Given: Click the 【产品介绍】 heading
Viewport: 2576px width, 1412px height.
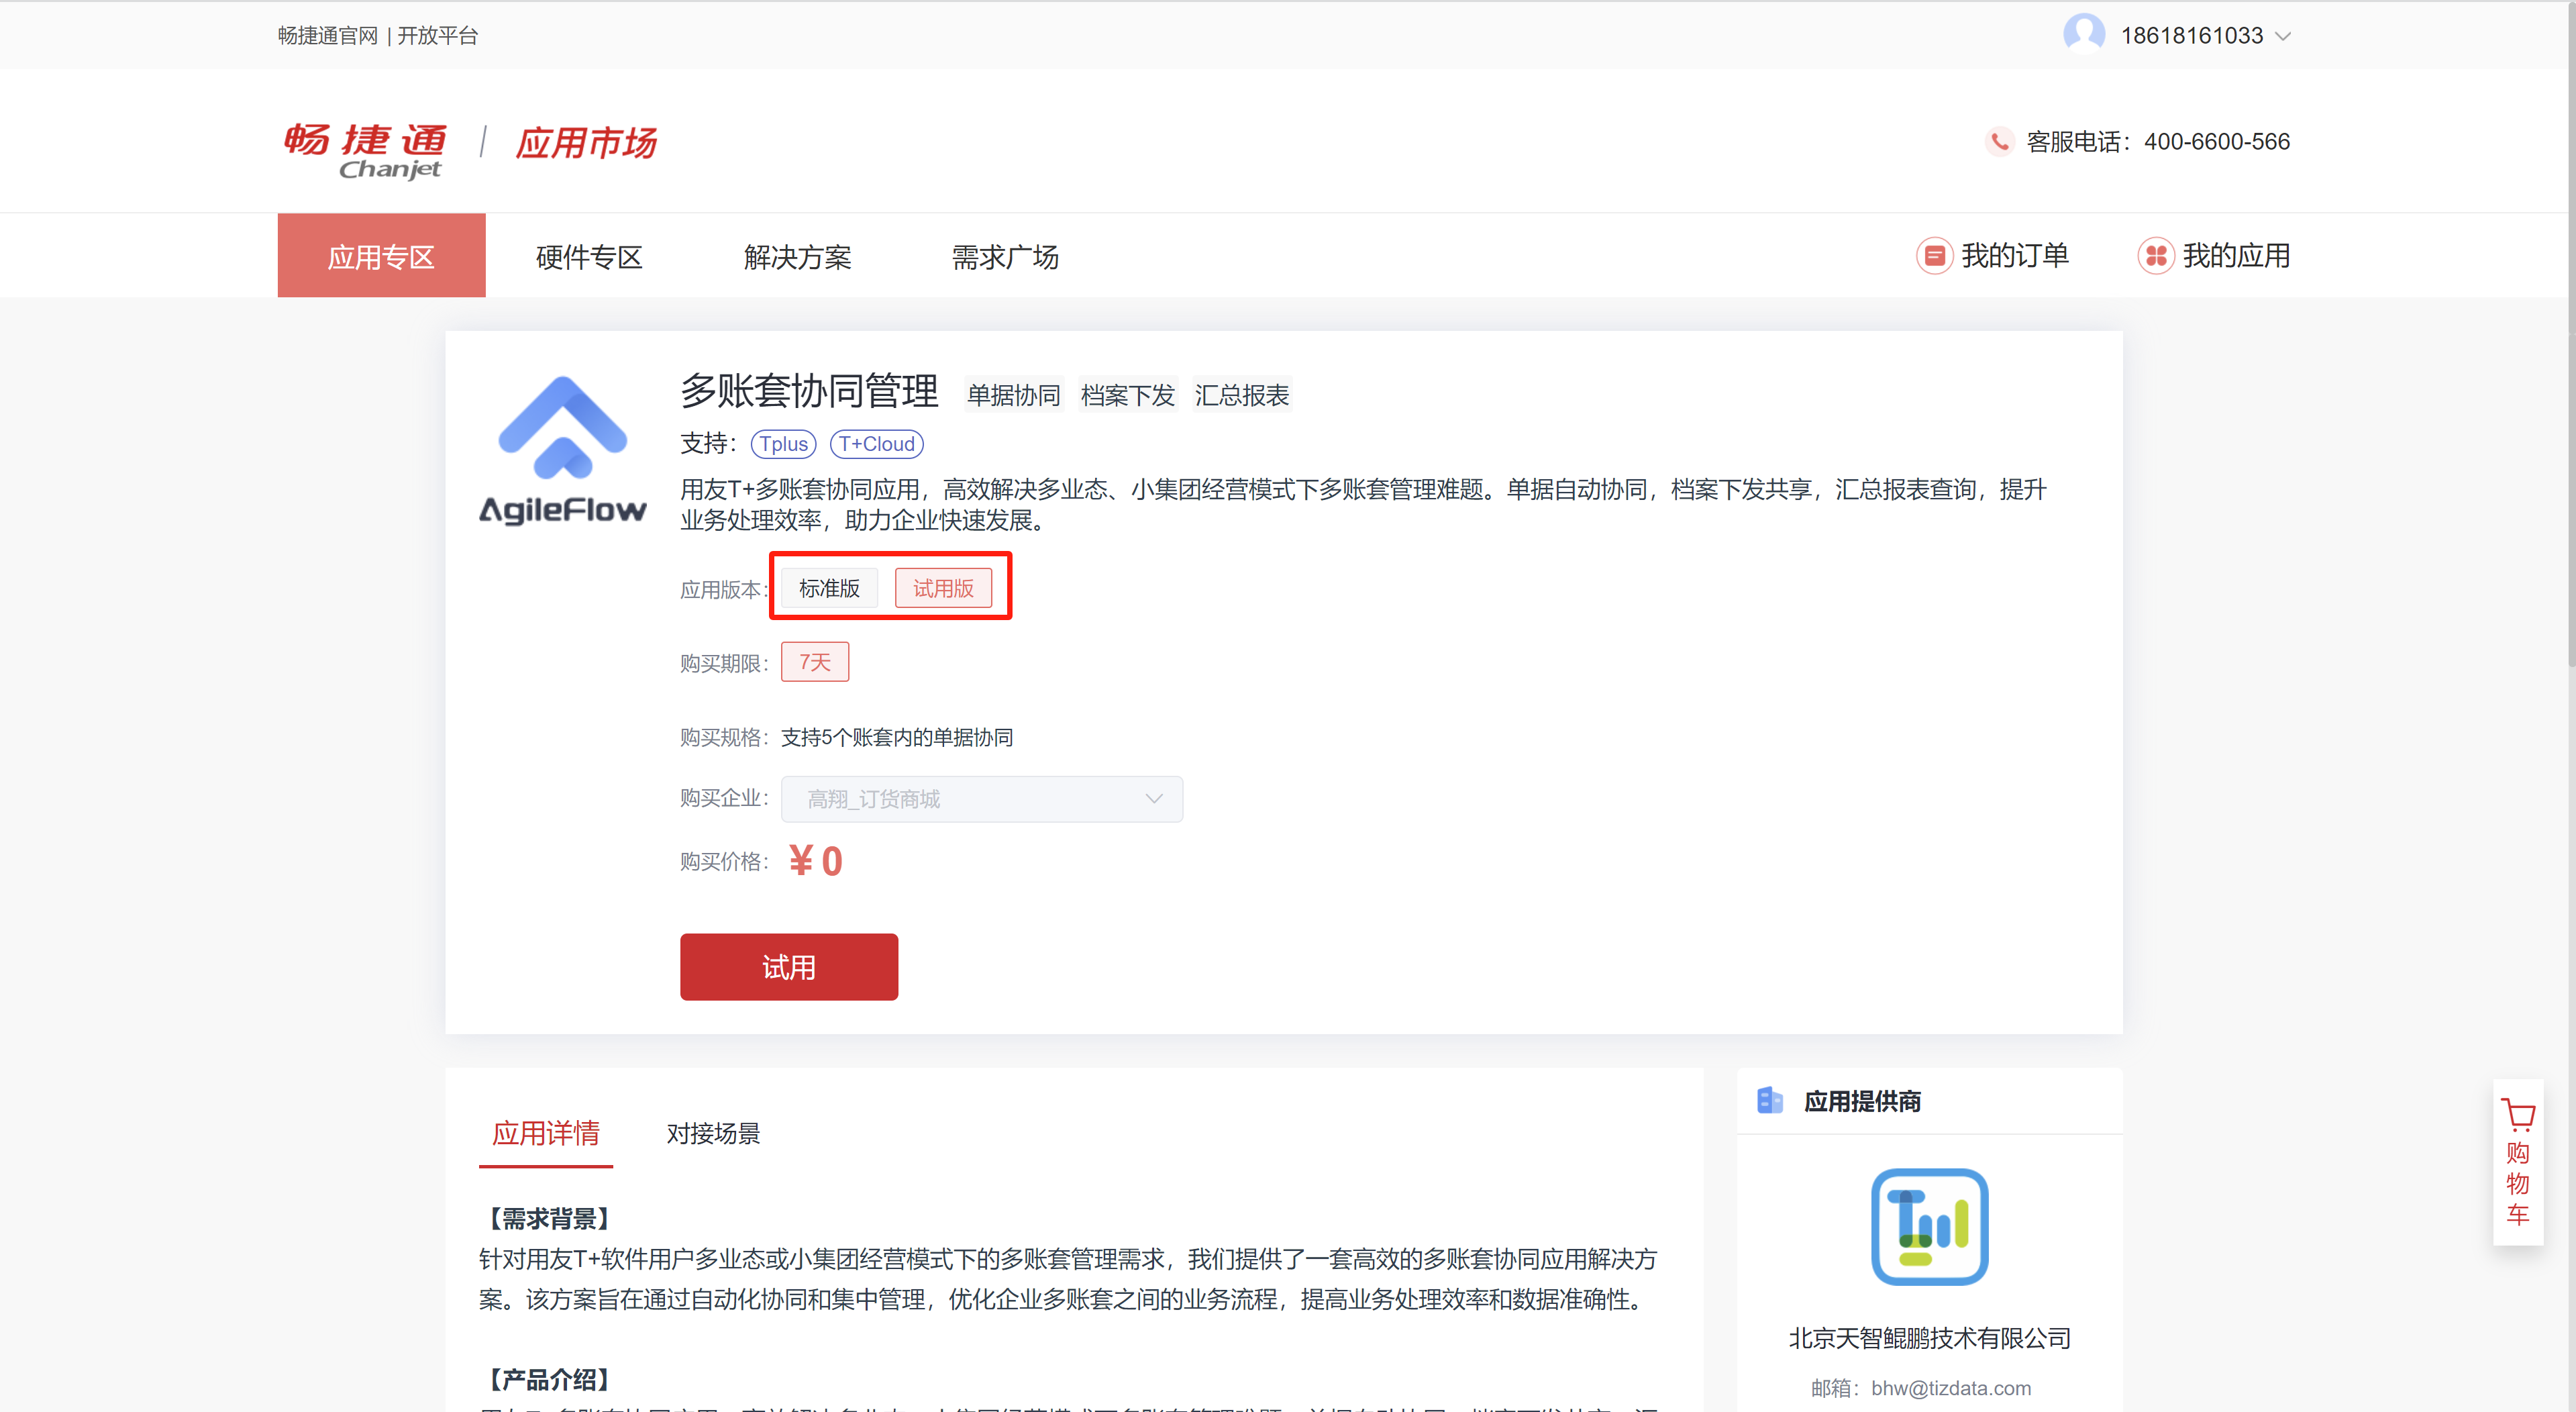Looking at the screenshot, I should (549, 1380).
